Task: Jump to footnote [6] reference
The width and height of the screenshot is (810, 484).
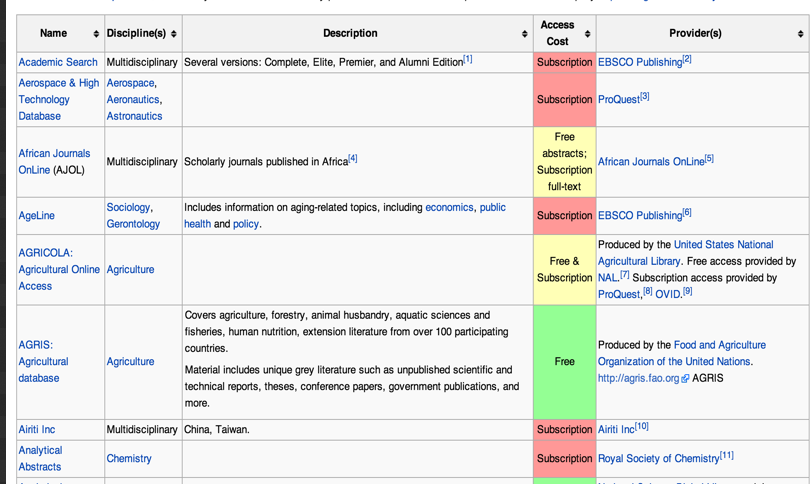Action: click(687, 212)
